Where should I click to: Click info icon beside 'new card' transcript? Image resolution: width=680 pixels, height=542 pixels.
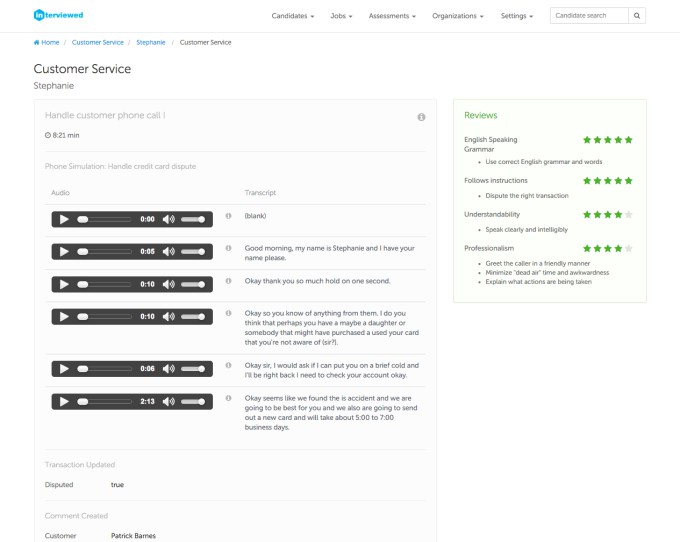228,398
